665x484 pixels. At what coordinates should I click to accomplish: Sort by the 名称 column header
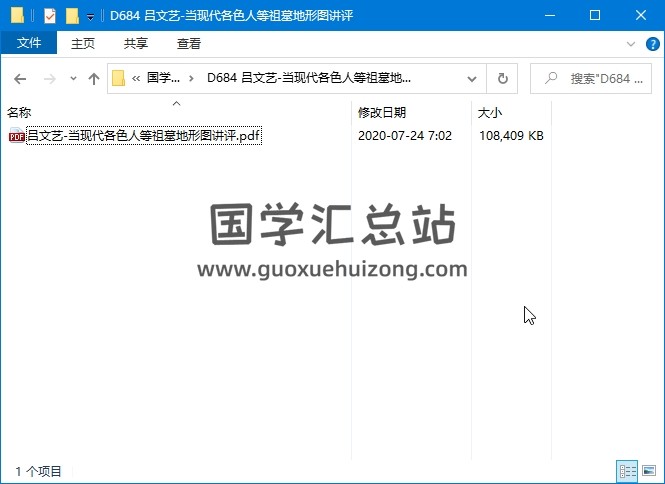(19, 112)
